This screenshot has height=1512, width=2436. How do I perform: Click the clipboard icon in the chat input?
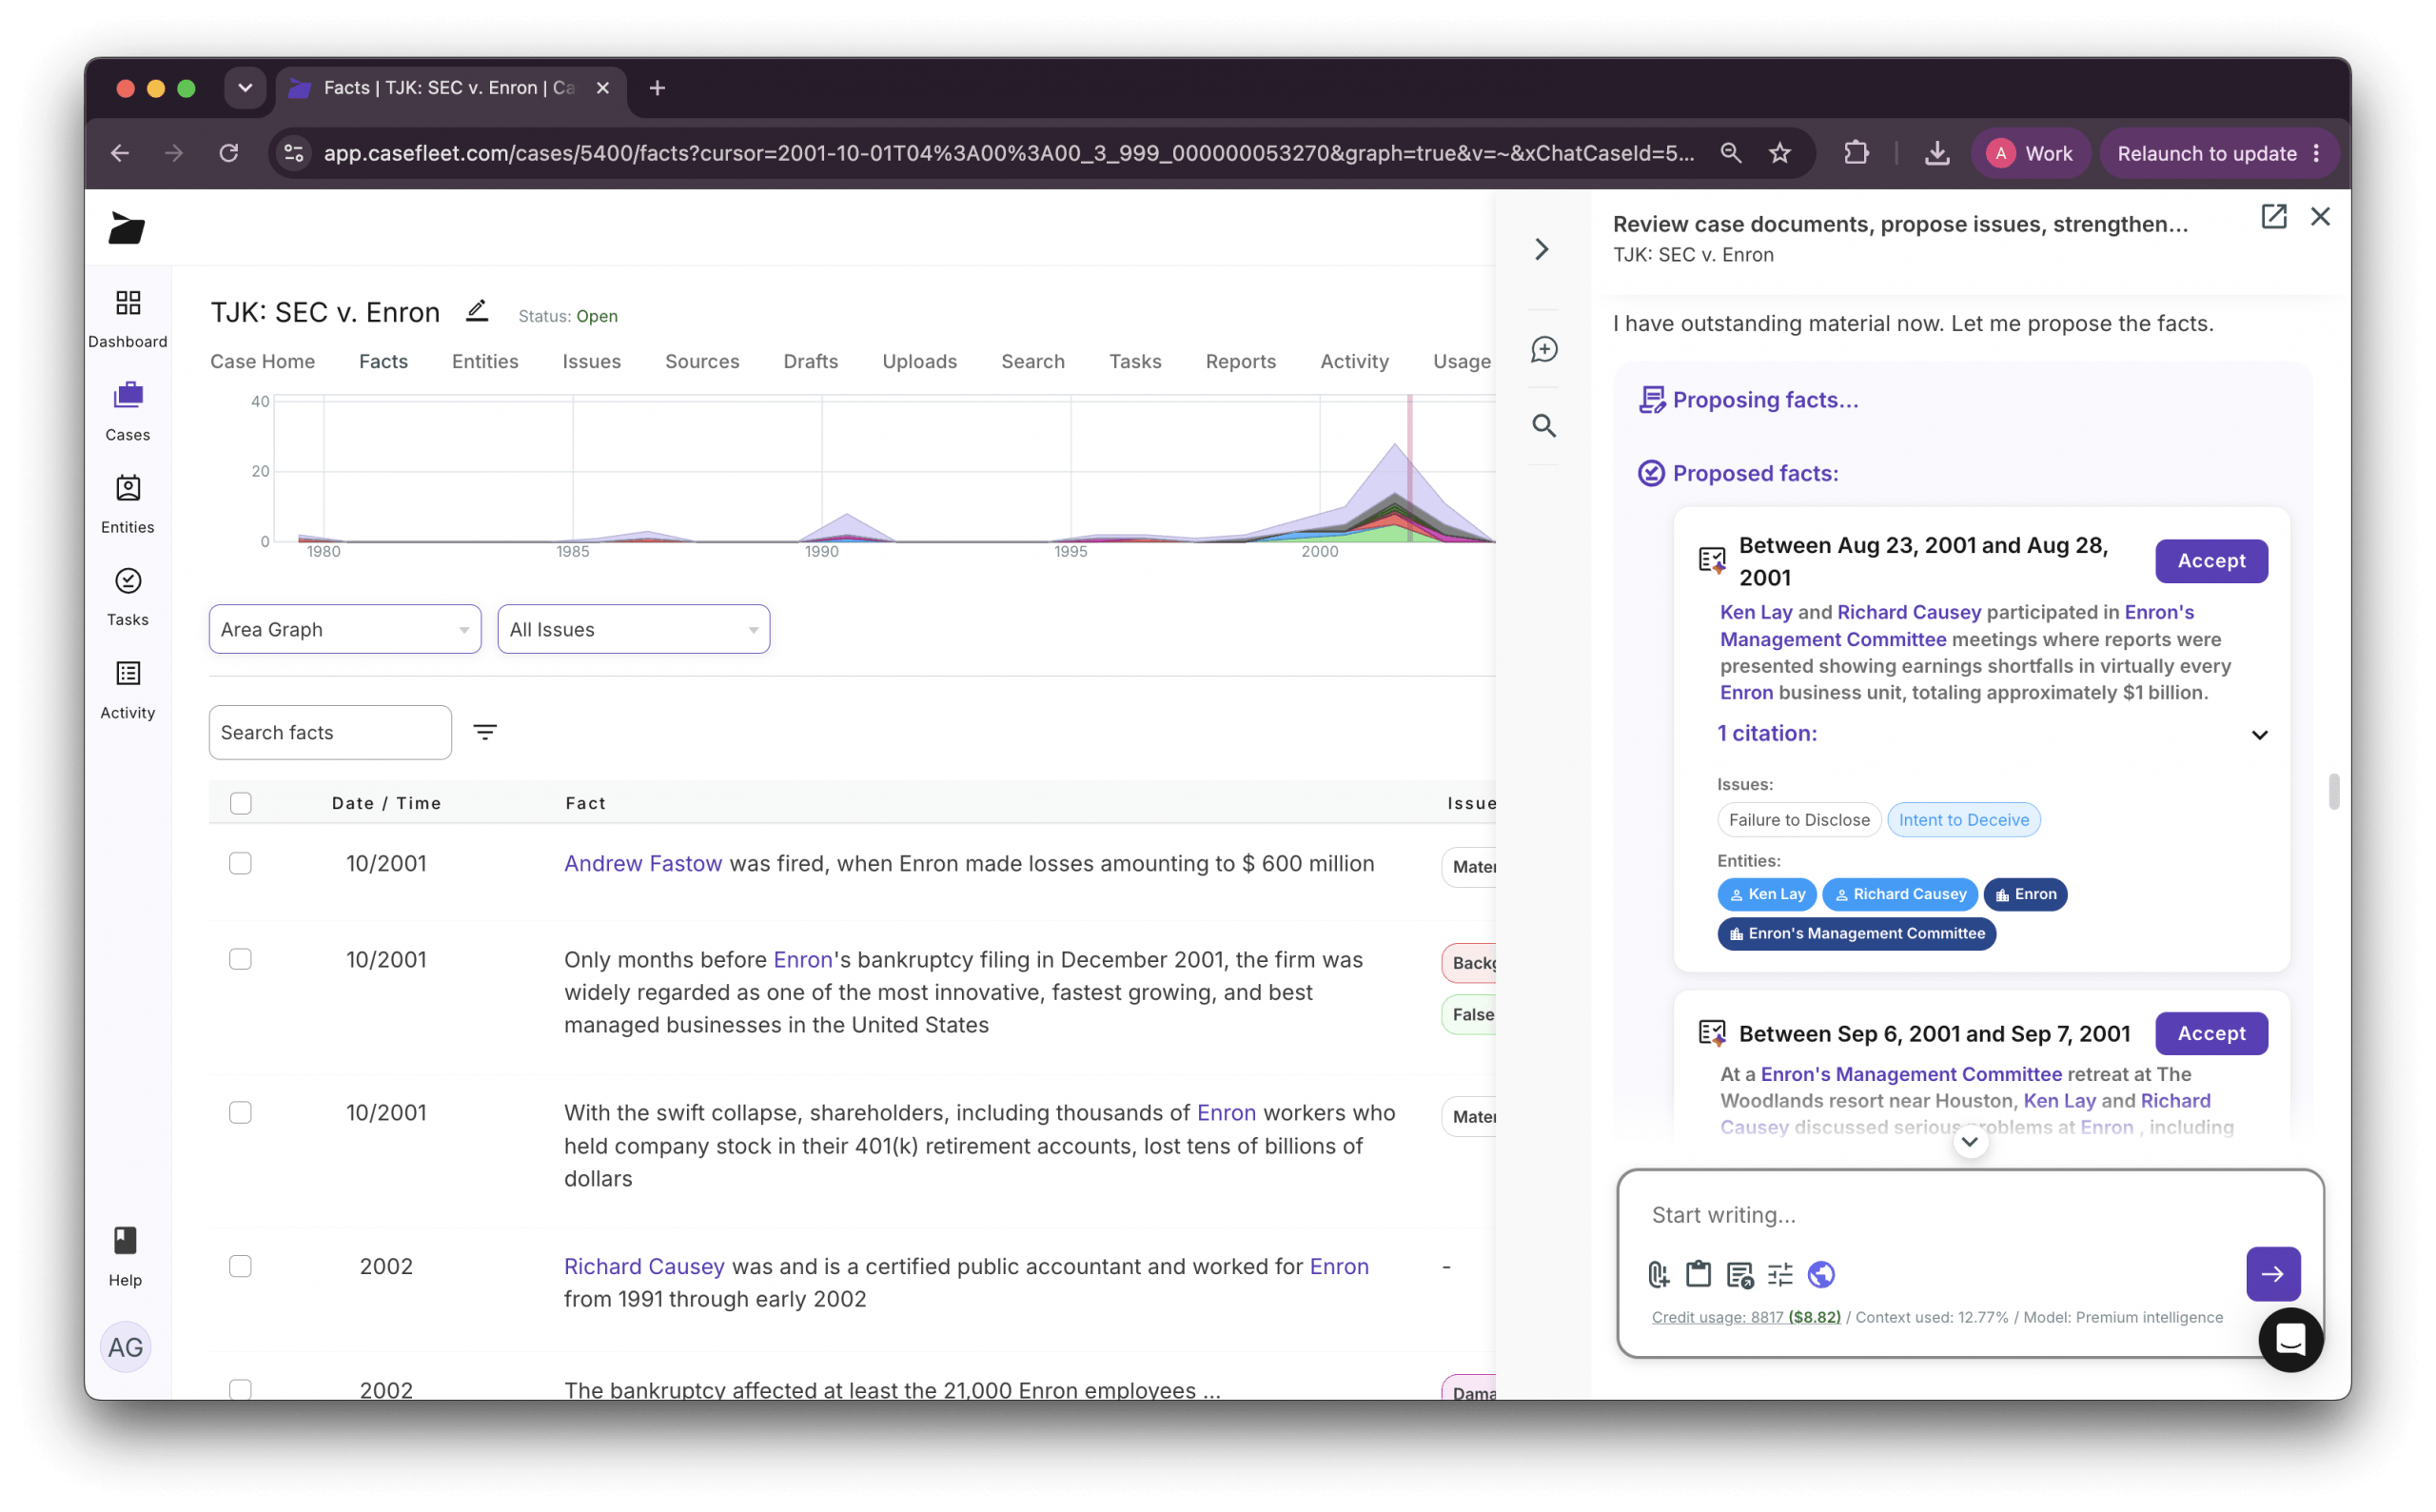(1698, 1274)
